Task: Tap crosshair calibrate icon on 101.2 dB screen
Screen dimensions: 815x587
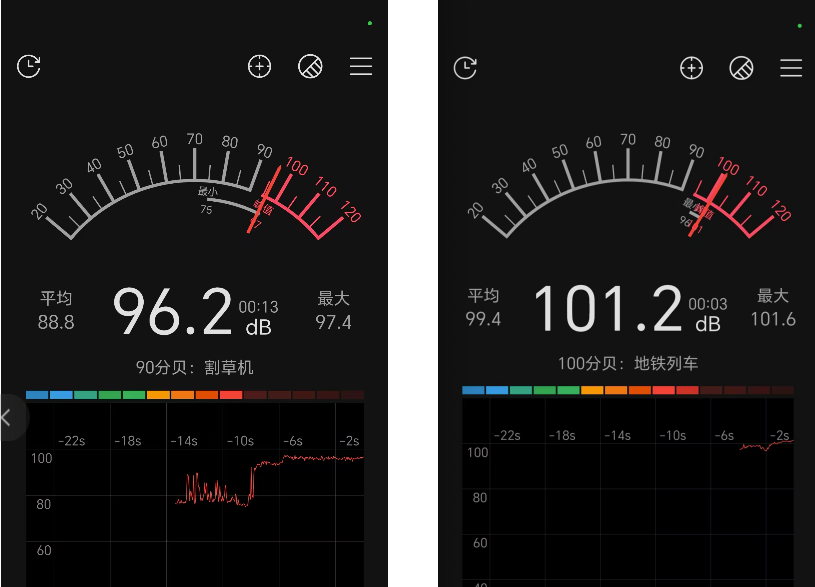Action: pyautogui.click(x=691, y=68)
